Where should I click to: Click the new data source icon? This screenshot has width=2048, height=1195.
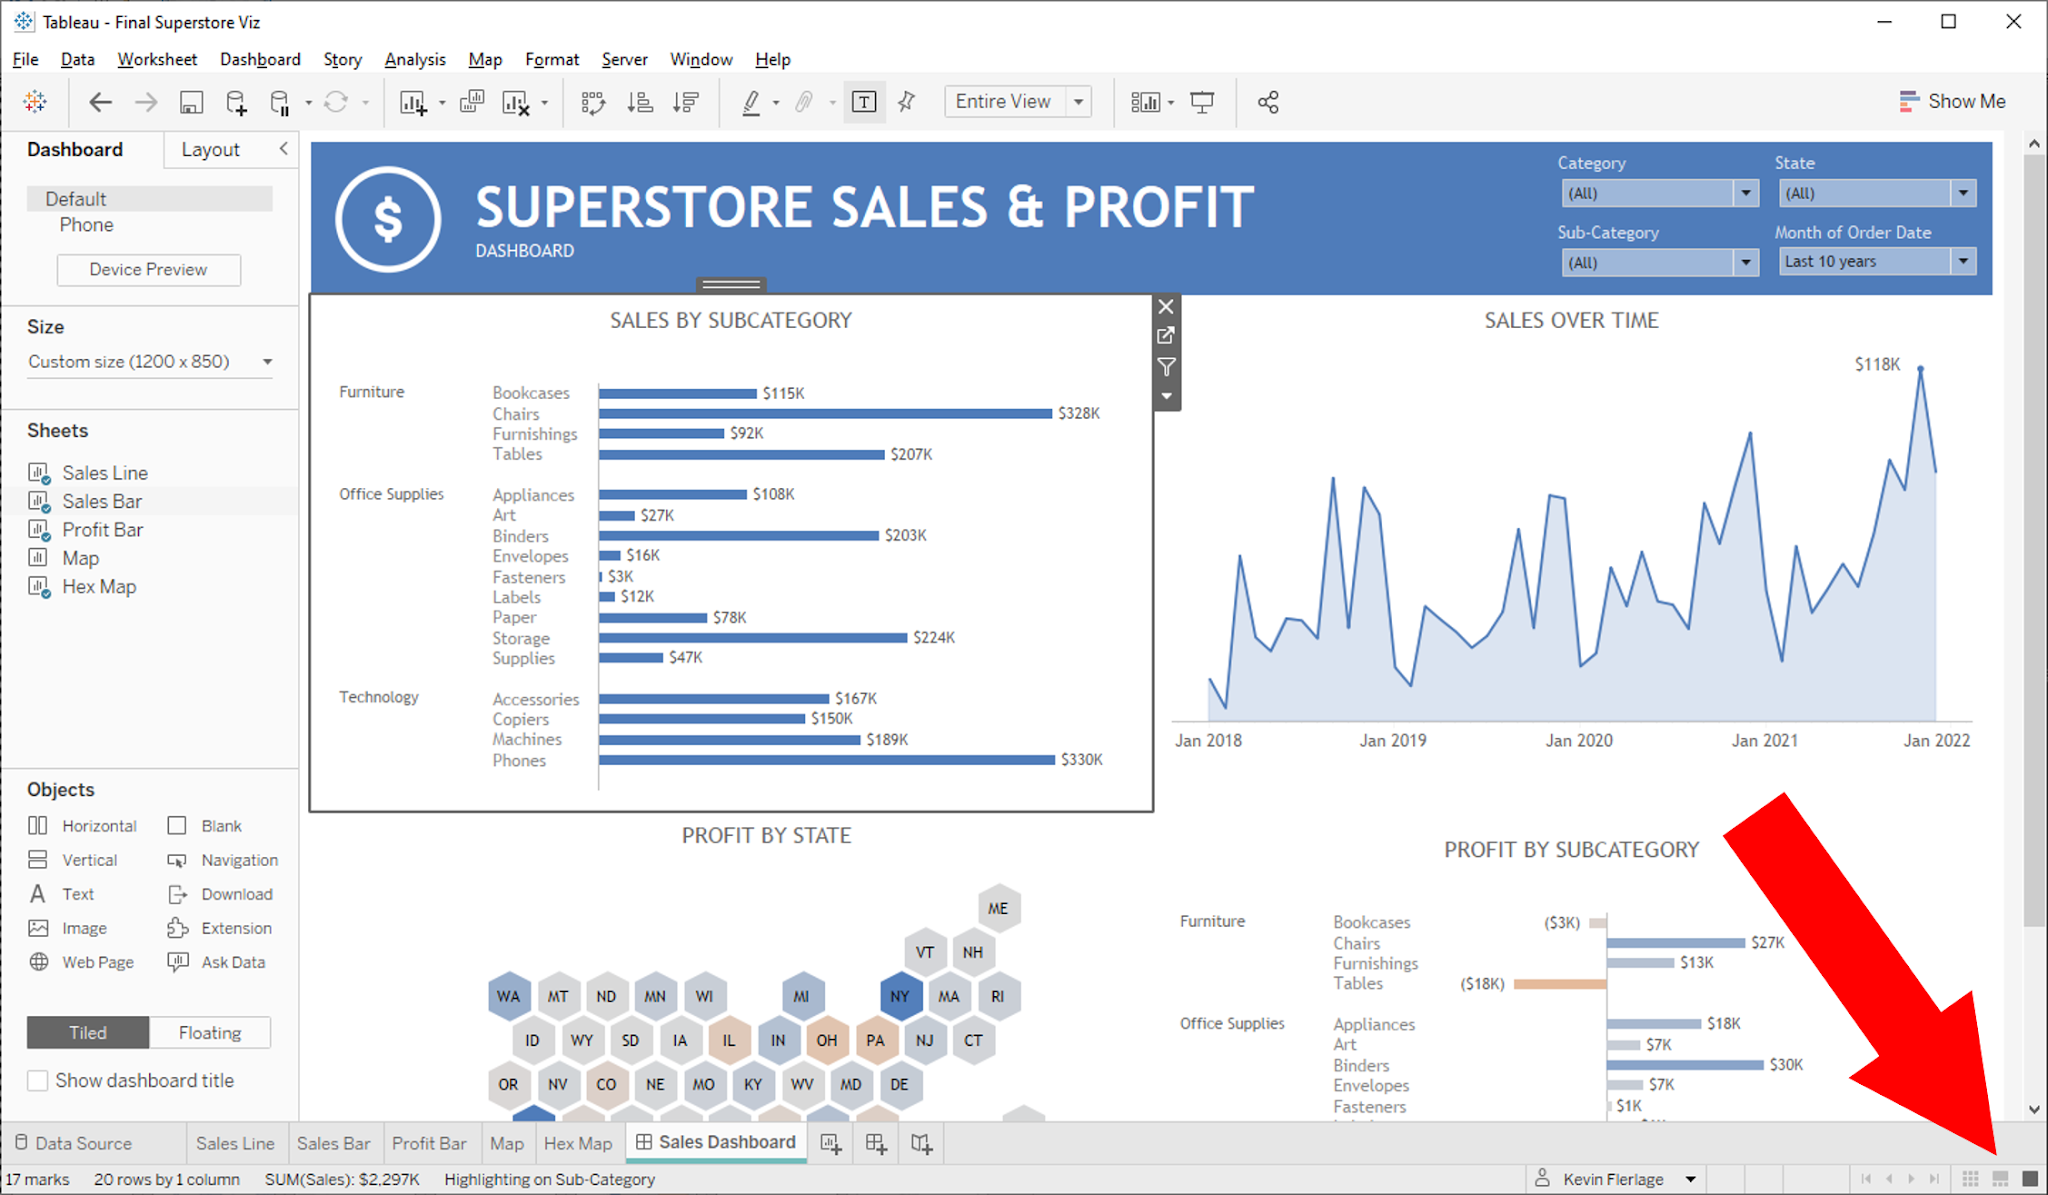pos(236,102)
